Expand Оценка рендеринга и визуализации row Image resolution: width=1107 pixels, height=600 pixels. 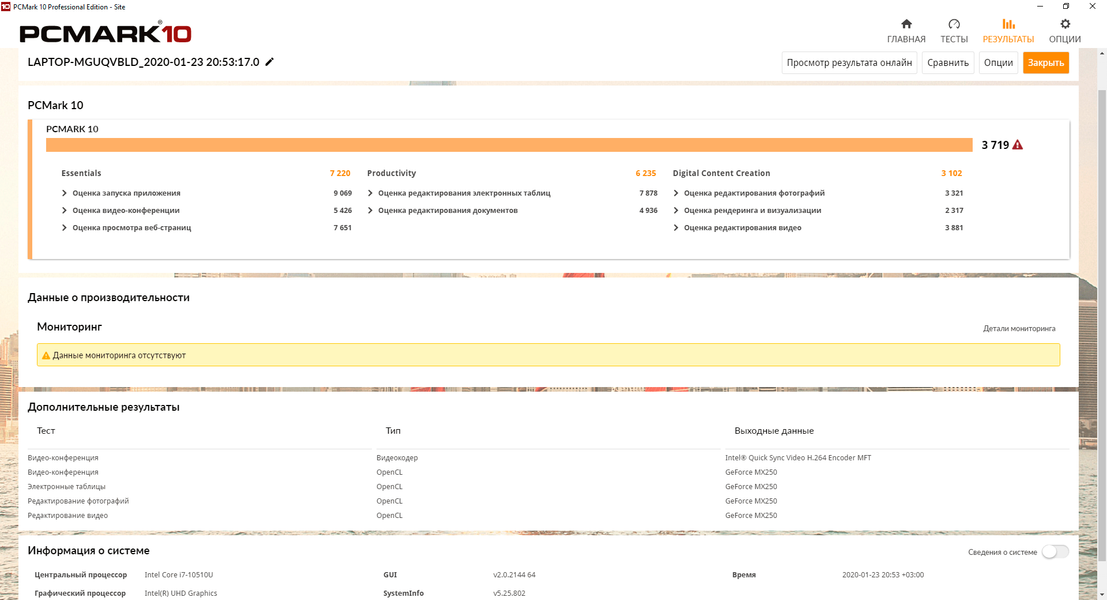(676, 210)
